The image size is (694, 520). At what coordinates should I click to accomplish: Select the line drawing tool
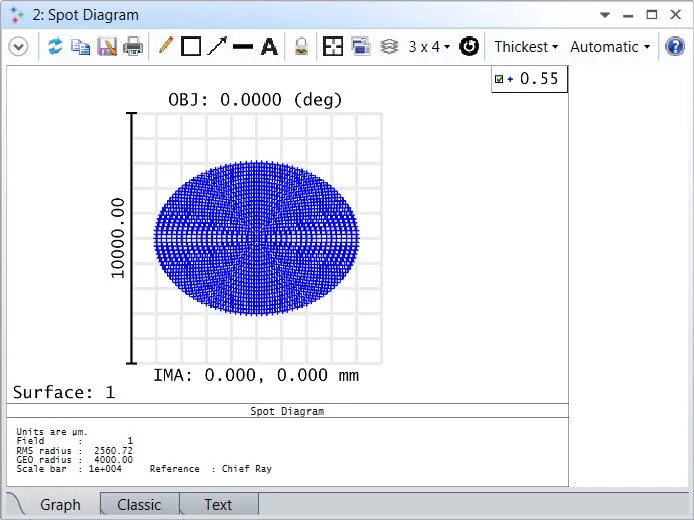point(243,47)
